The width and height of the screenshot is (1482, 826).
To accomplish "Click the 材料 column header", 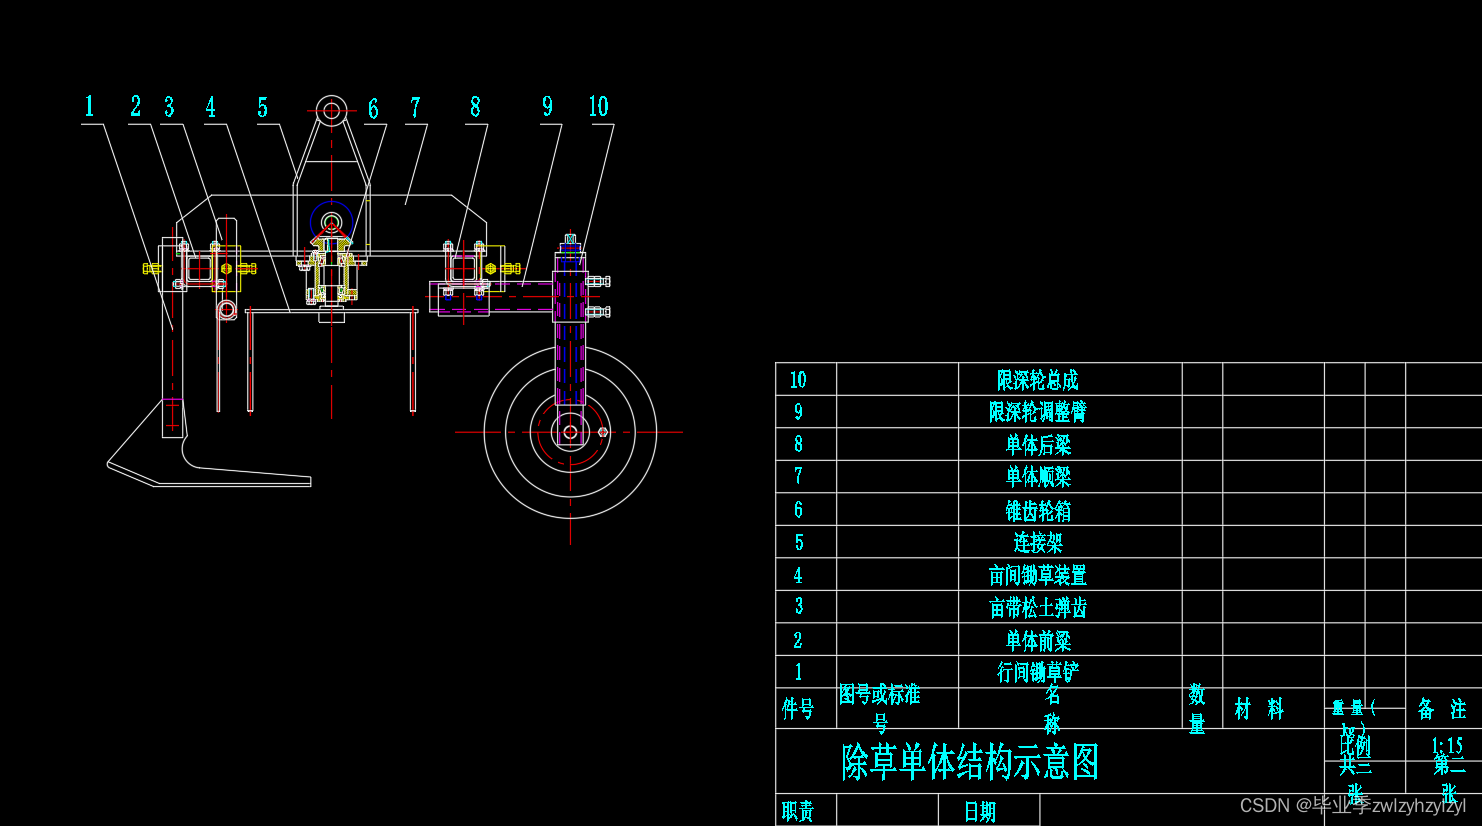I will point(1259,709).
